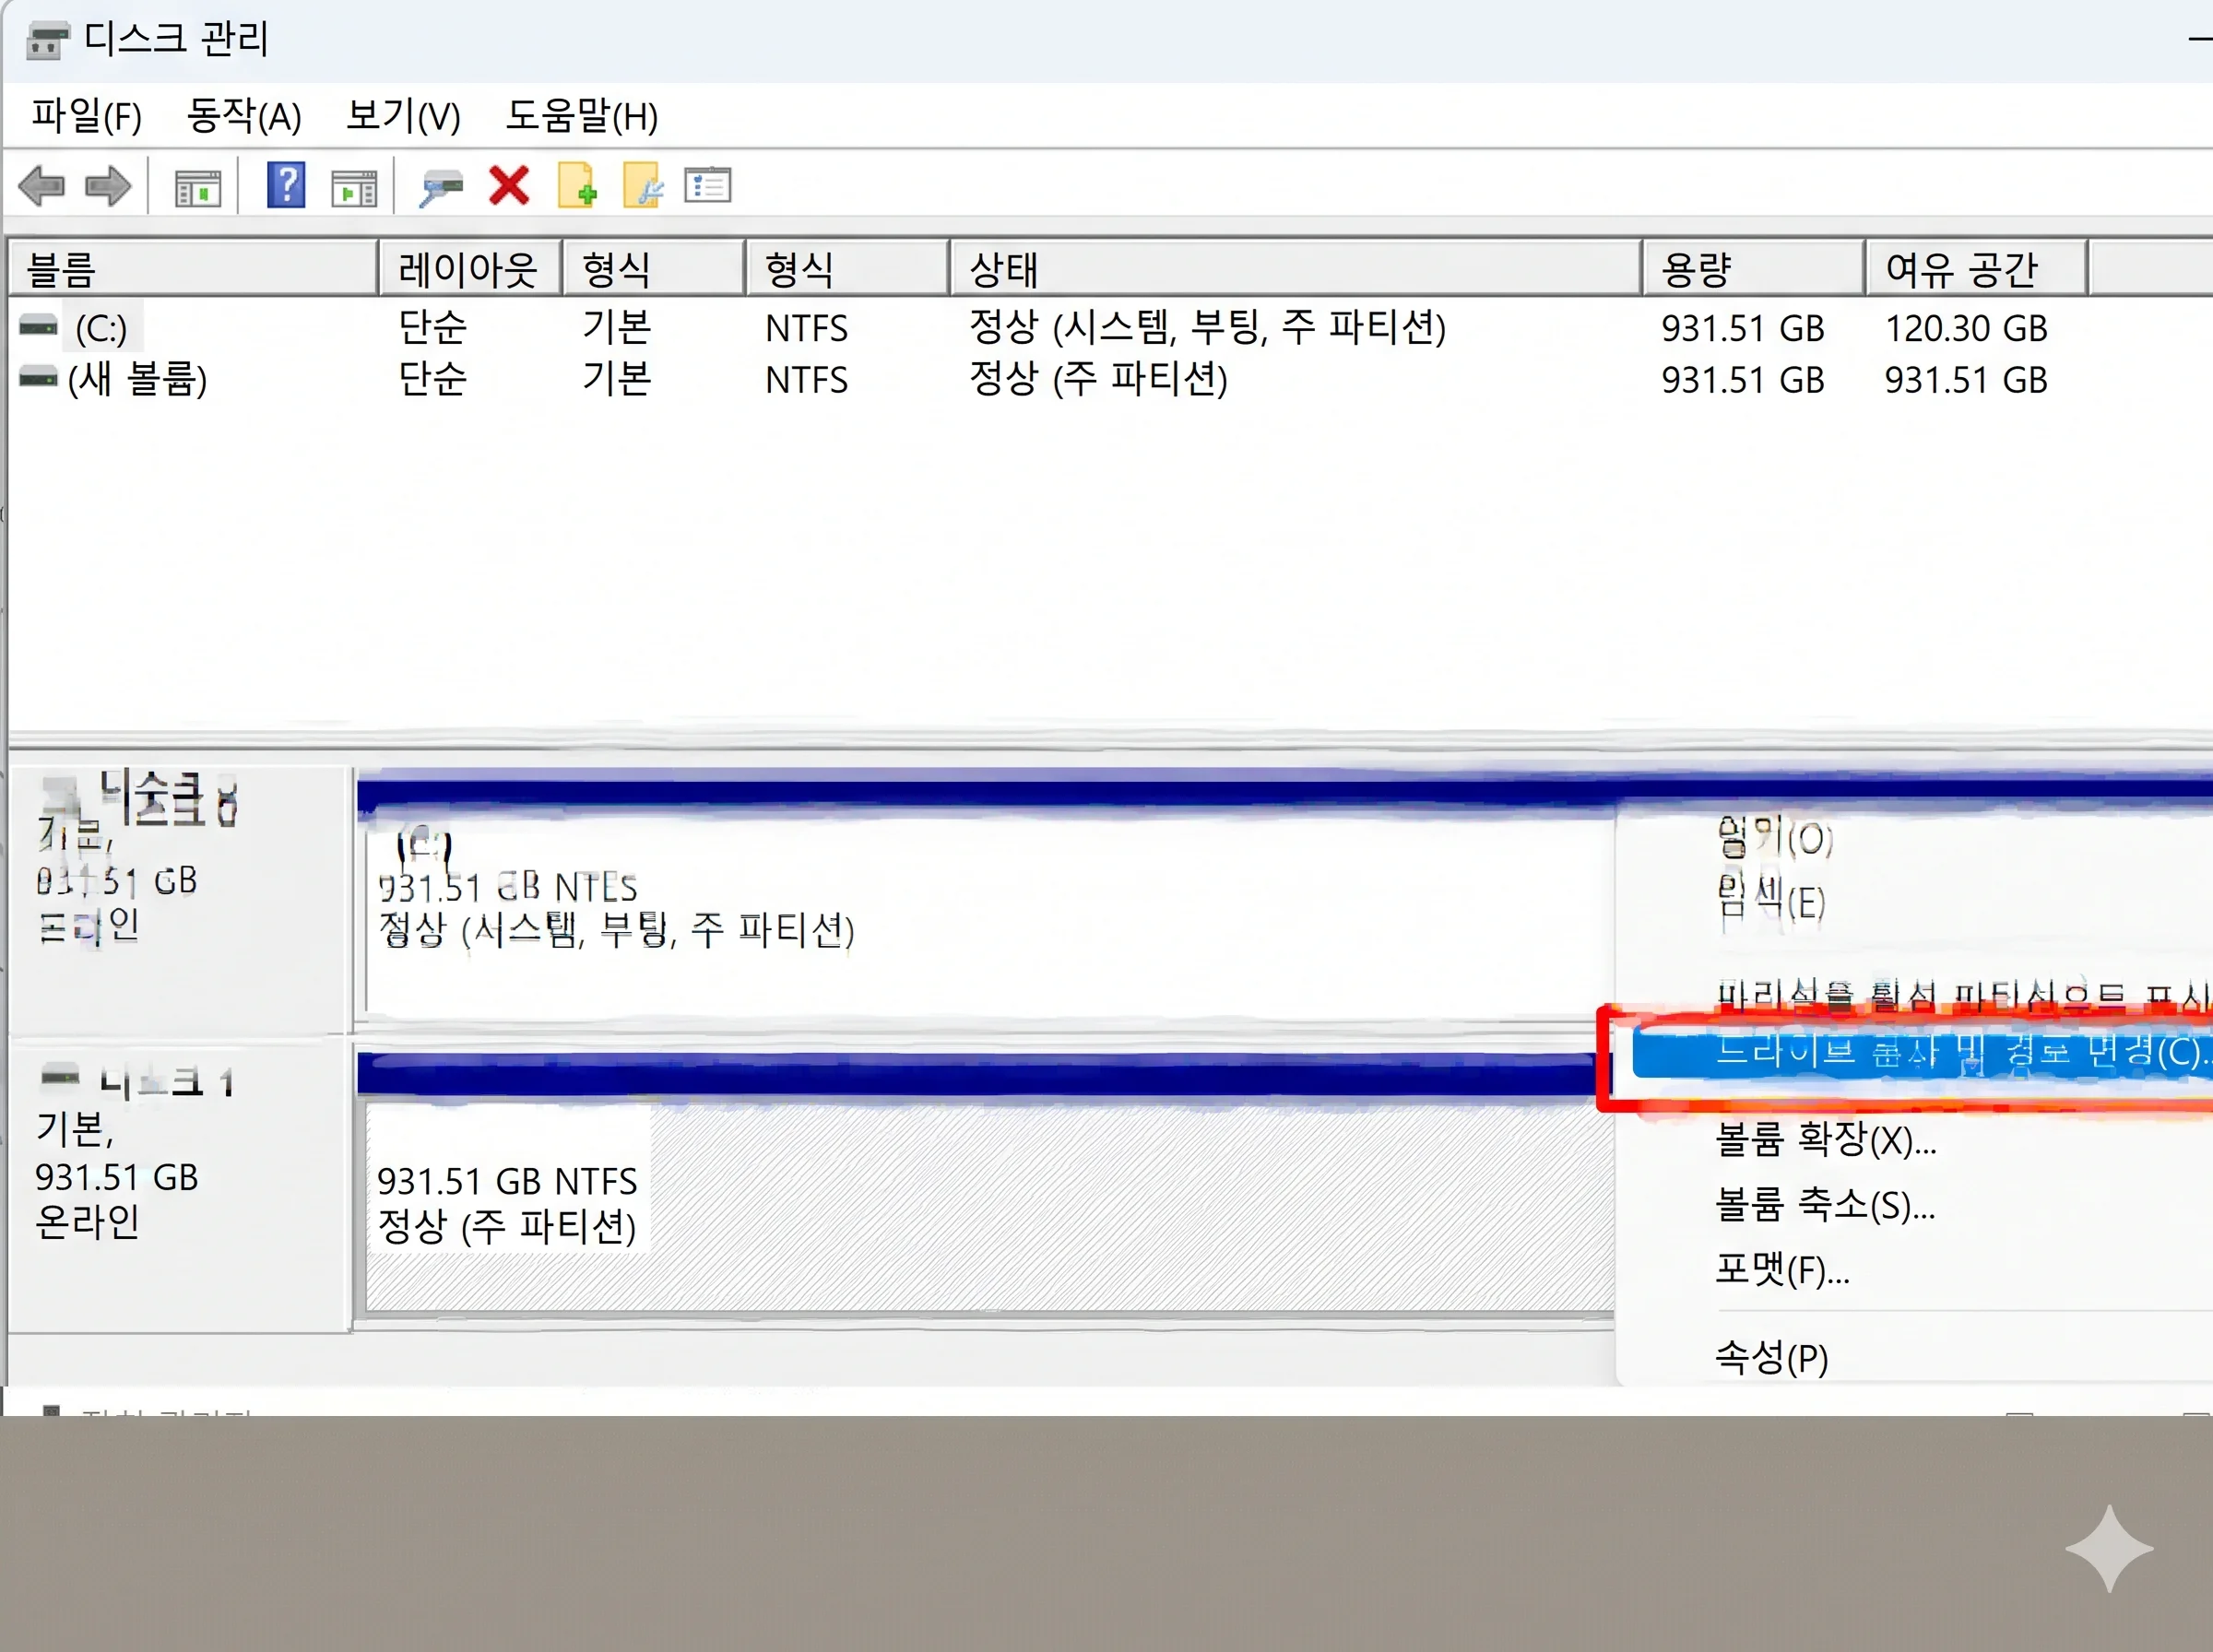Open the 동작(A) menu
2213x1652 pixels.
244,116
